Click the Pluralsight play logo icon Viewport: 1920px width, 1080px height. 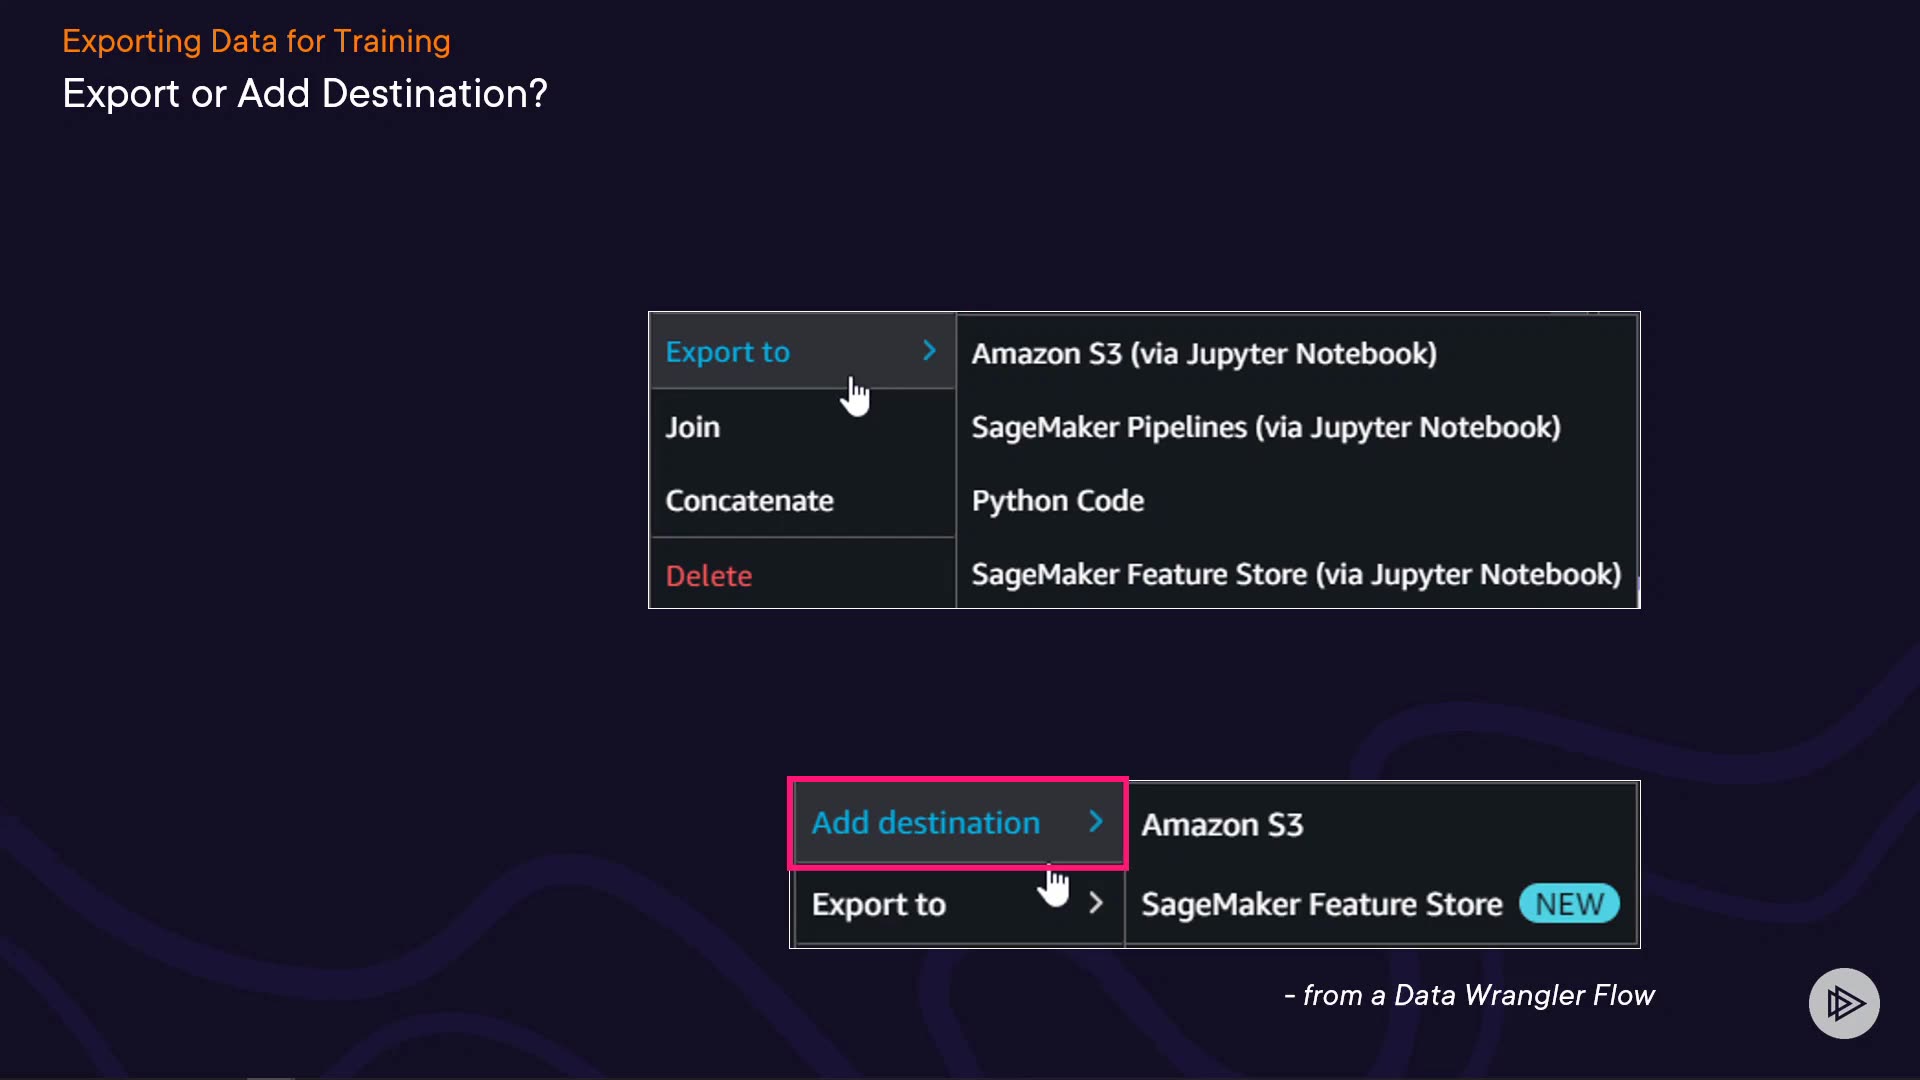tap(1844, 1003)
